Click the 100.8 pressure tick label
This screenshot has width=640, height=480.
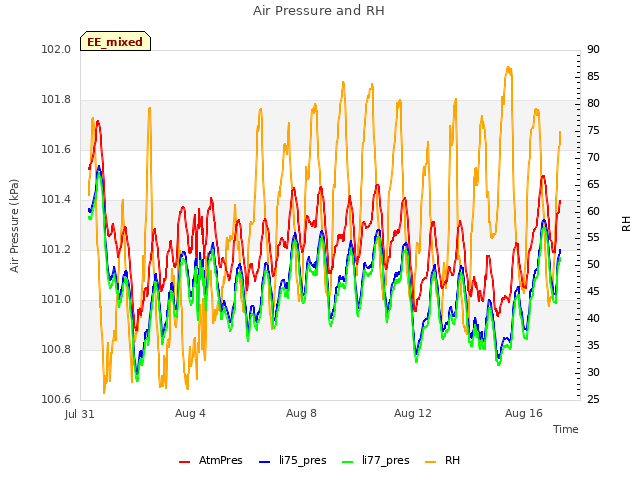56,349
